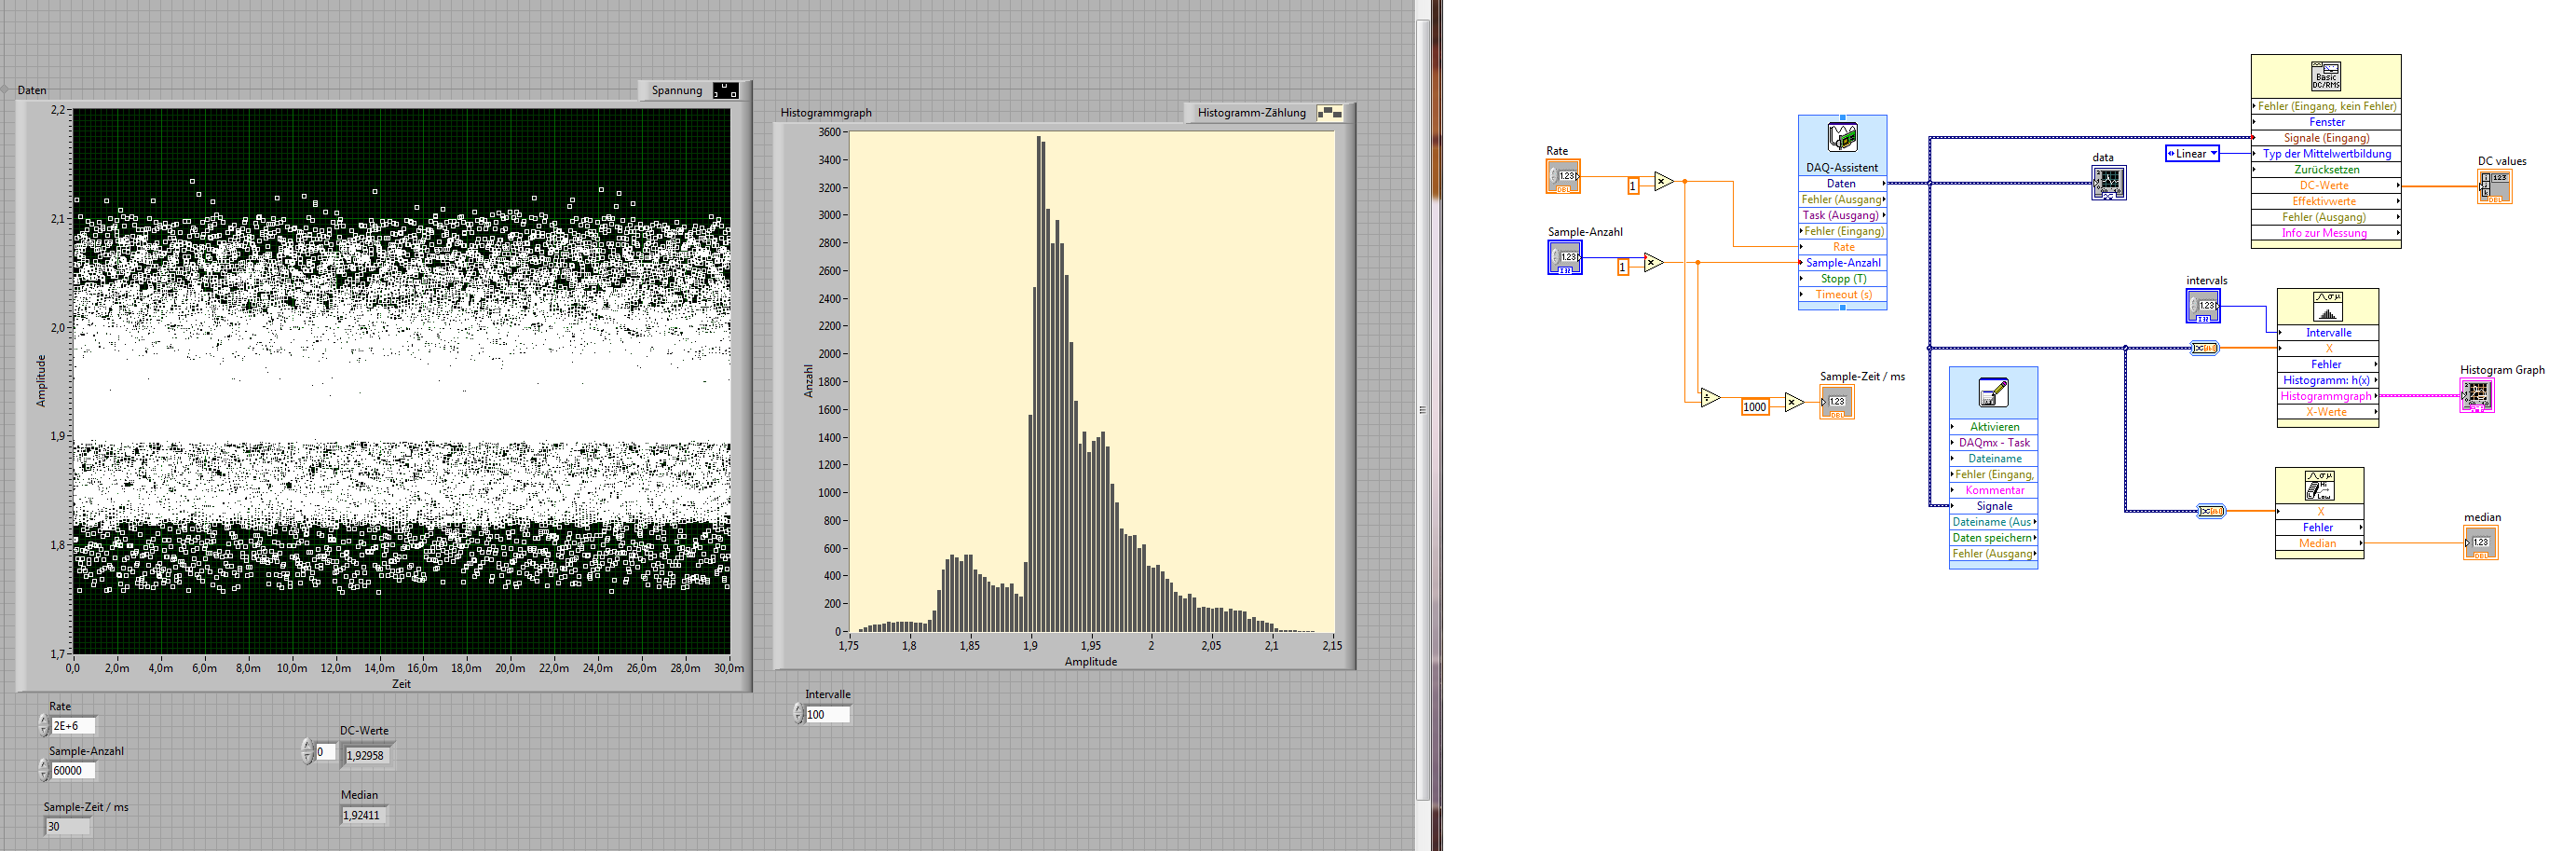Select the Sample-Zeit / ms indicator terminal
2576x851 pixels.
click(1837, 402)
